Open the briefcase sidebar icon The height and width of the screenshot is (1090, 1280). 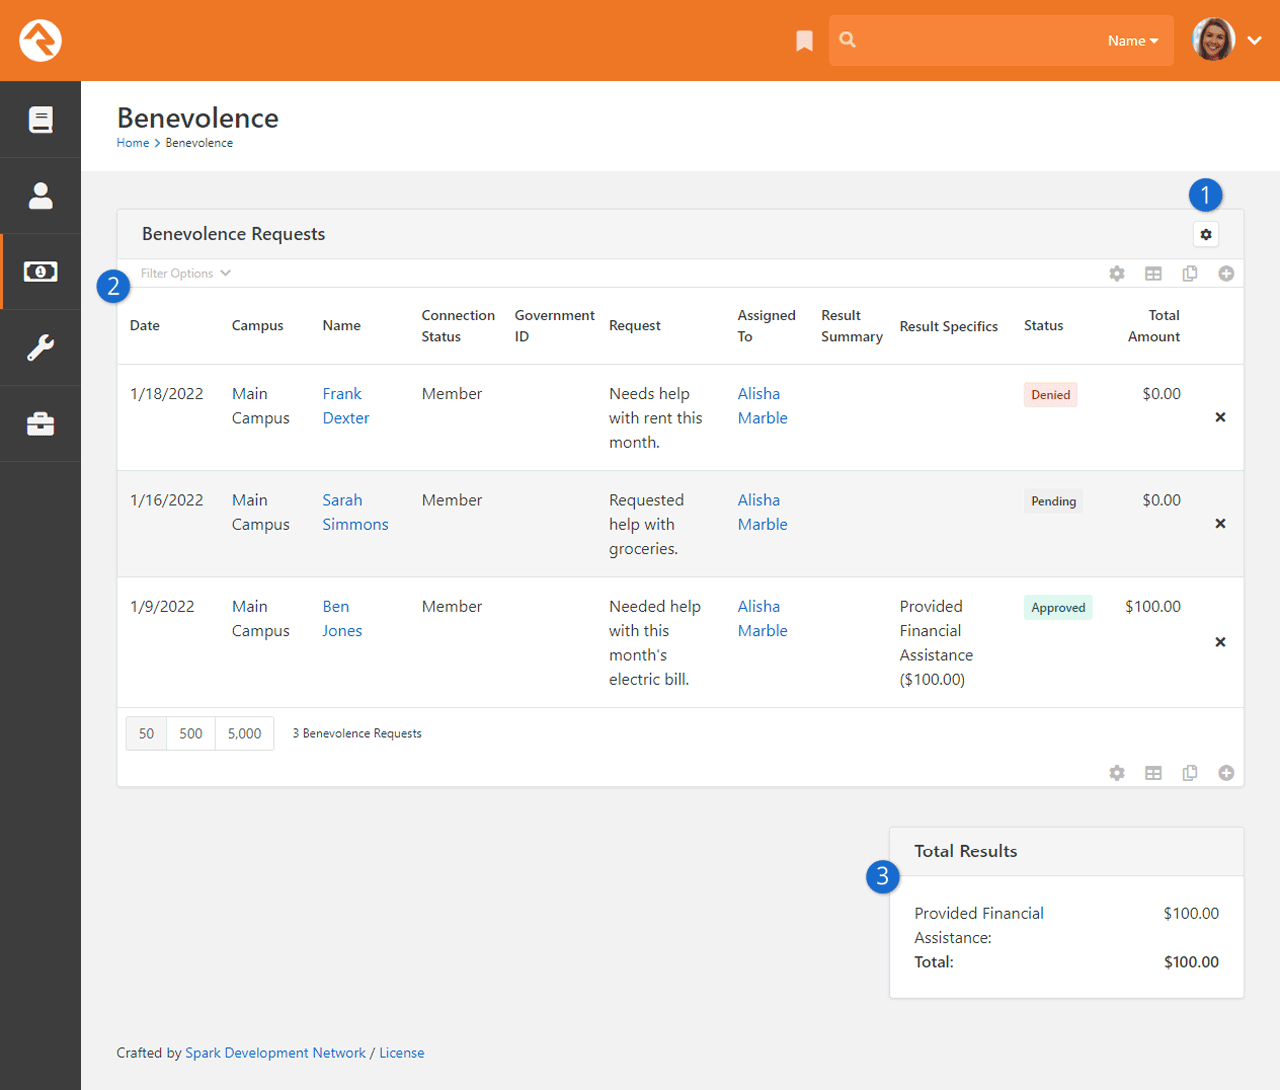point(40,424)
